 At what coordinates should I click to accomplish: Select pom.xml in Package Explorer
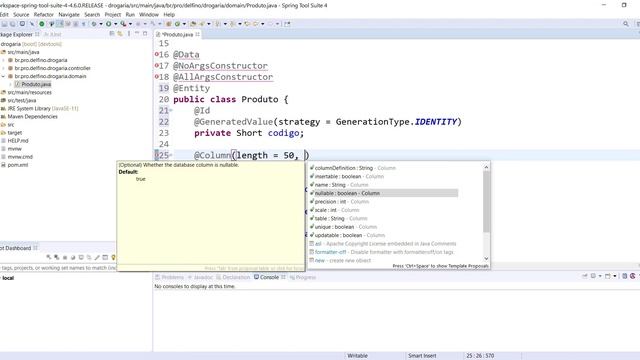point(18,165)
